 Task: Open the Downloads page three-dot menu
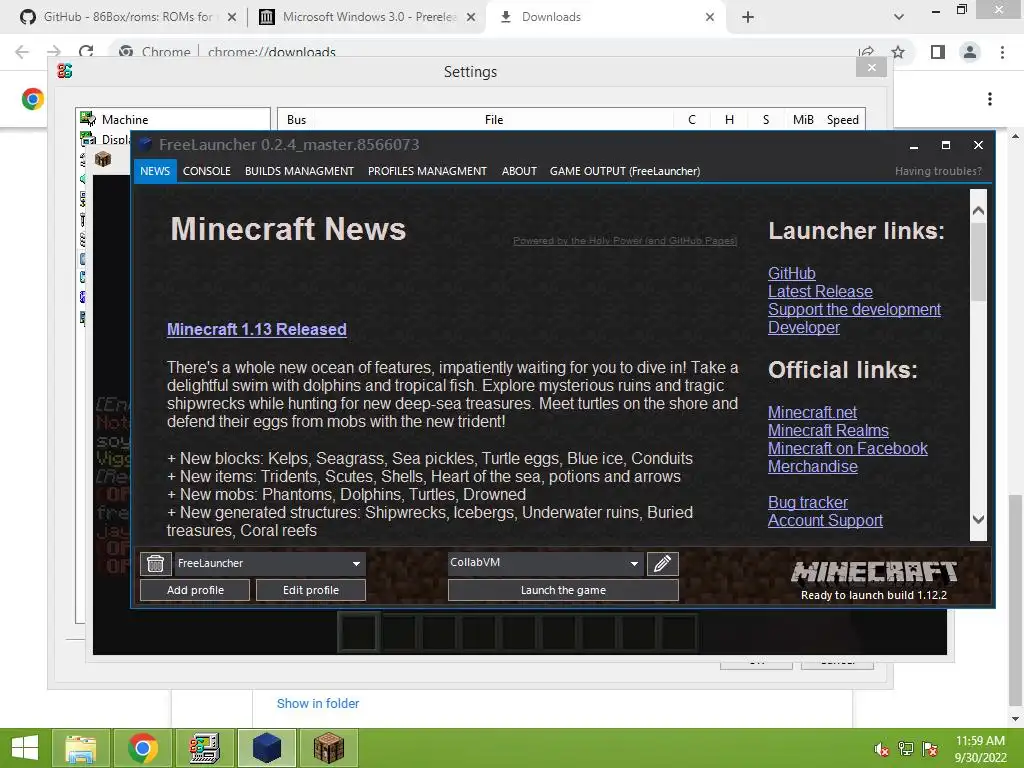[x=990, y=99]
